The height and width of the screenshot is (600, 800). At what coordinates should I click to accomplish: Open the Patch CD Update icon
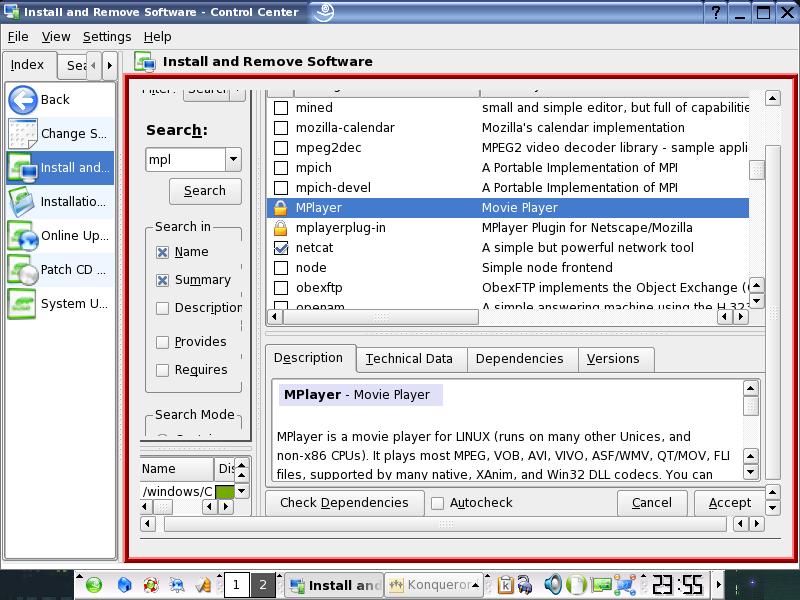coord(23,269)
